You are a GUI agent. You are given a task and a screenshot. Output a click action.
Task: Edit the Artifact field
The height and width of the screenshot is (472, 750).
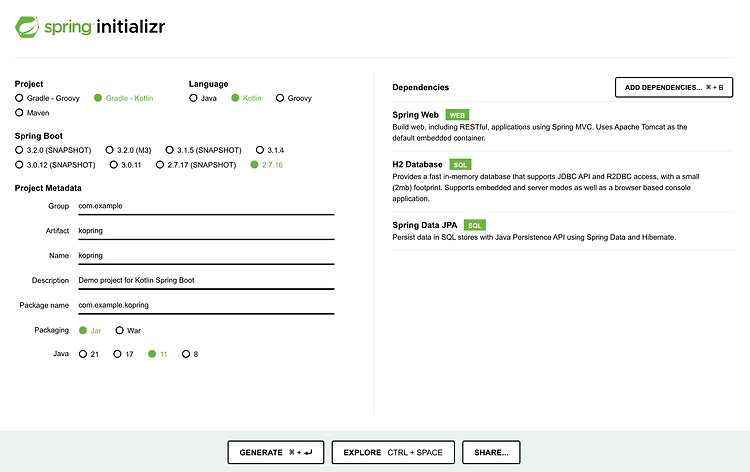click(x=206, y=231)
